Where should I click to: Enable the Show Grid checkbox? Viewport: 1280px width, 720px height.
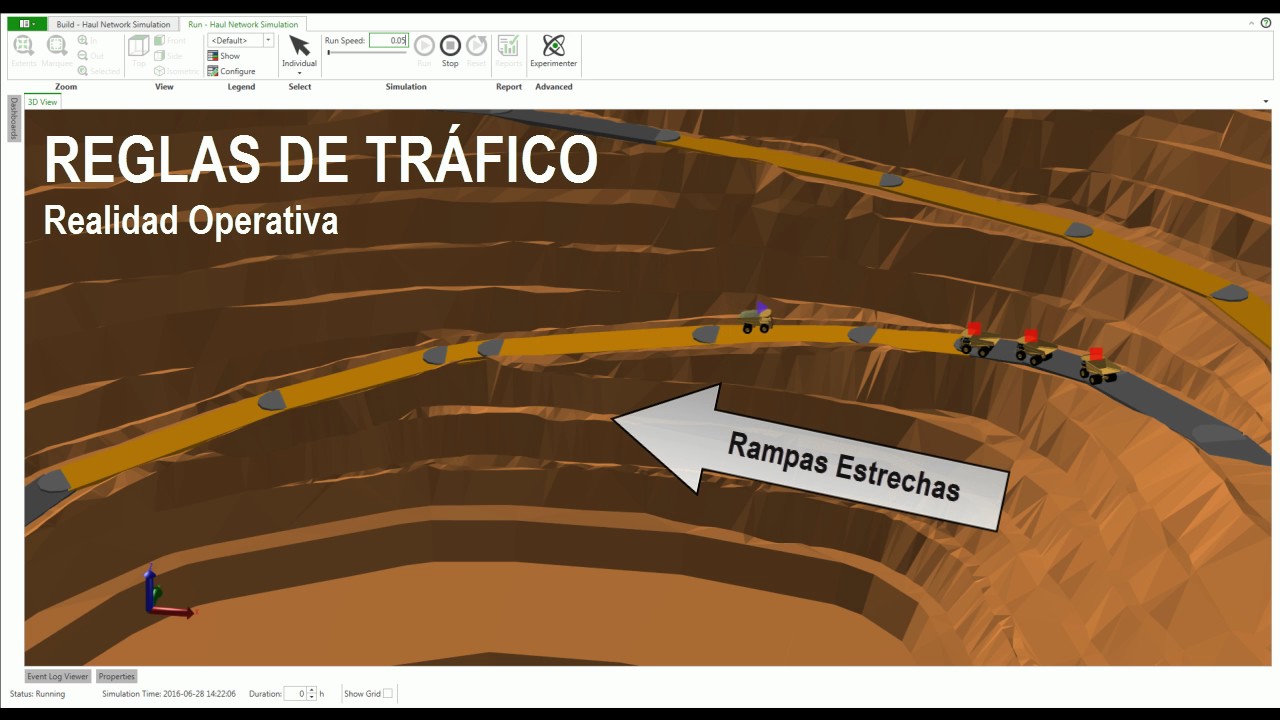pos(388,694)
